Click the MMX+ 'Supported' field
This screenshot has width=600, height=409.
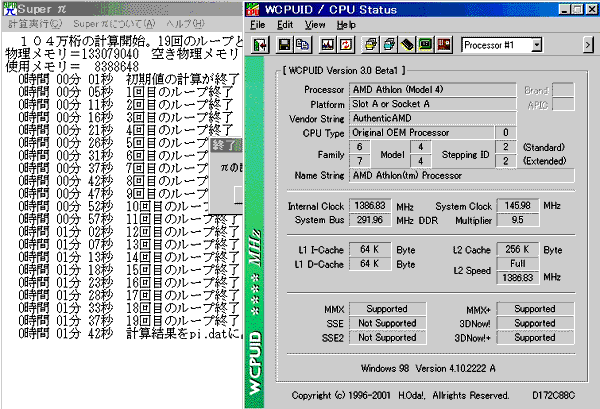tap(535, 309)
